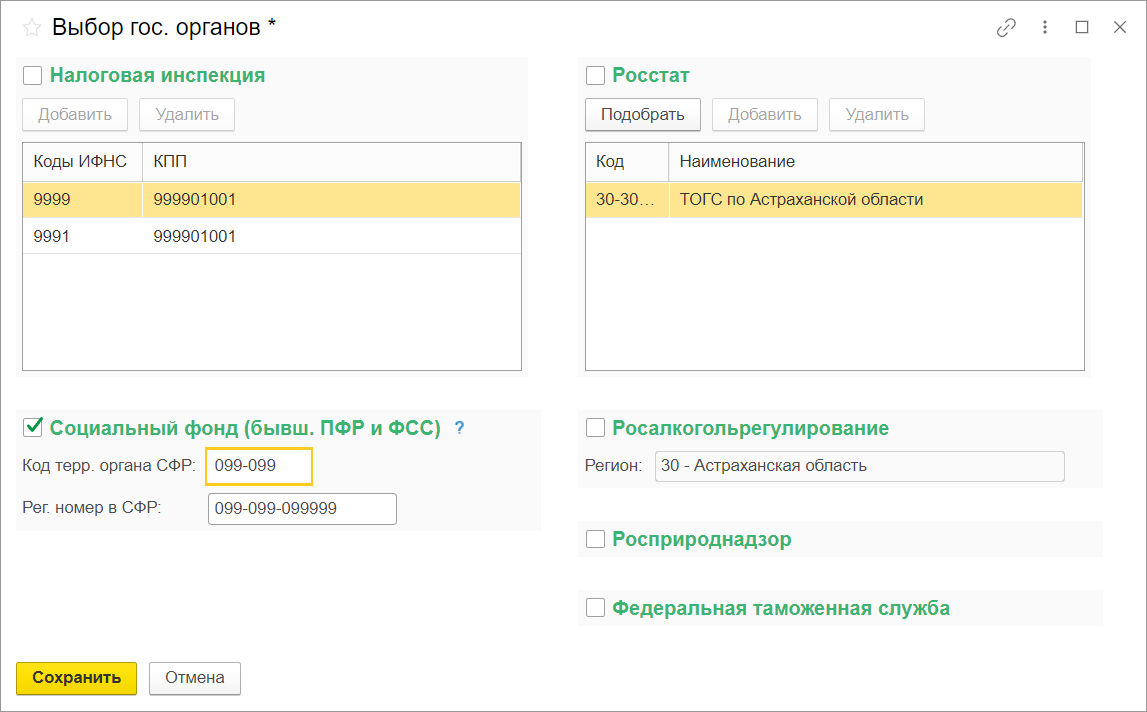Screen dimensions: 1147x712
Task: Focus the Рег. номер в СФР field
Action: tap(302, 509)
